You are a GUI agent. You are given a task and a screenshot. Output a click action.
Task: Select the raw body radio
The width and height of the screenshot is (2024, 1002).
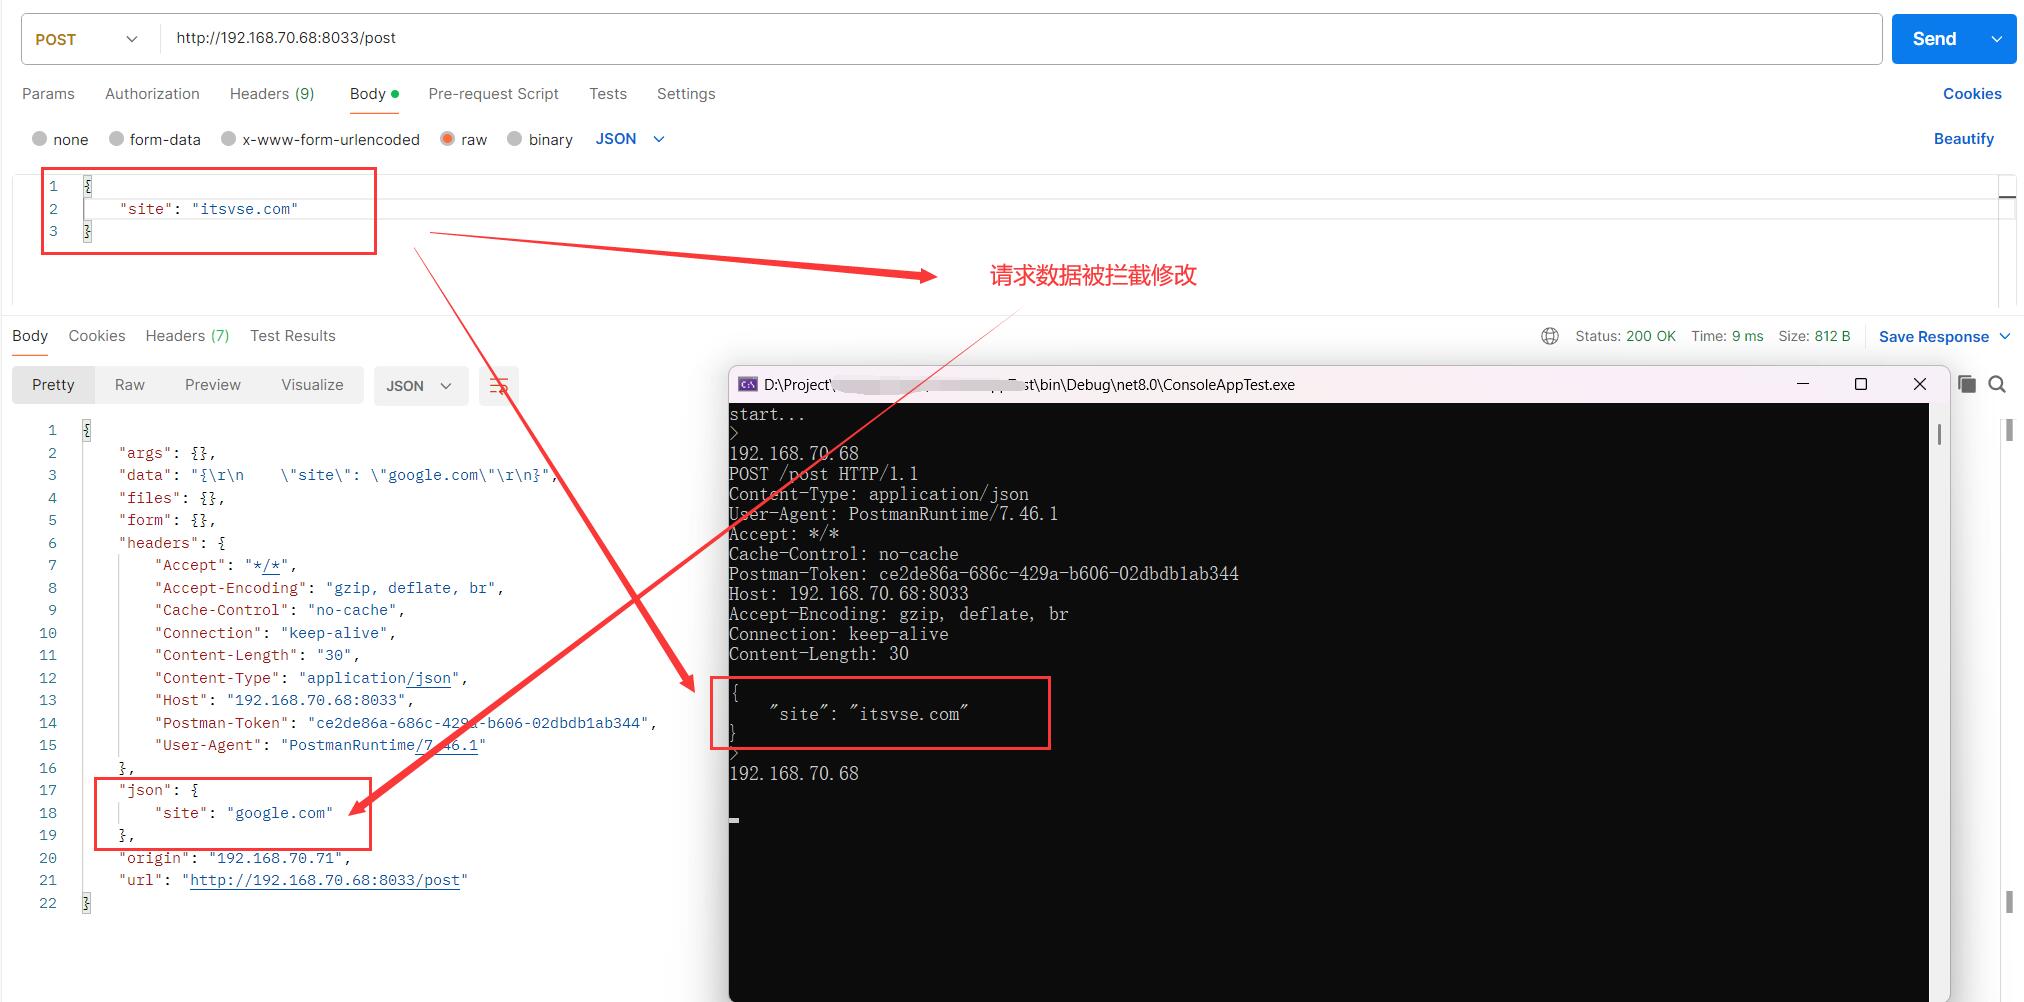pyautogui.click(x=447, y=139)
